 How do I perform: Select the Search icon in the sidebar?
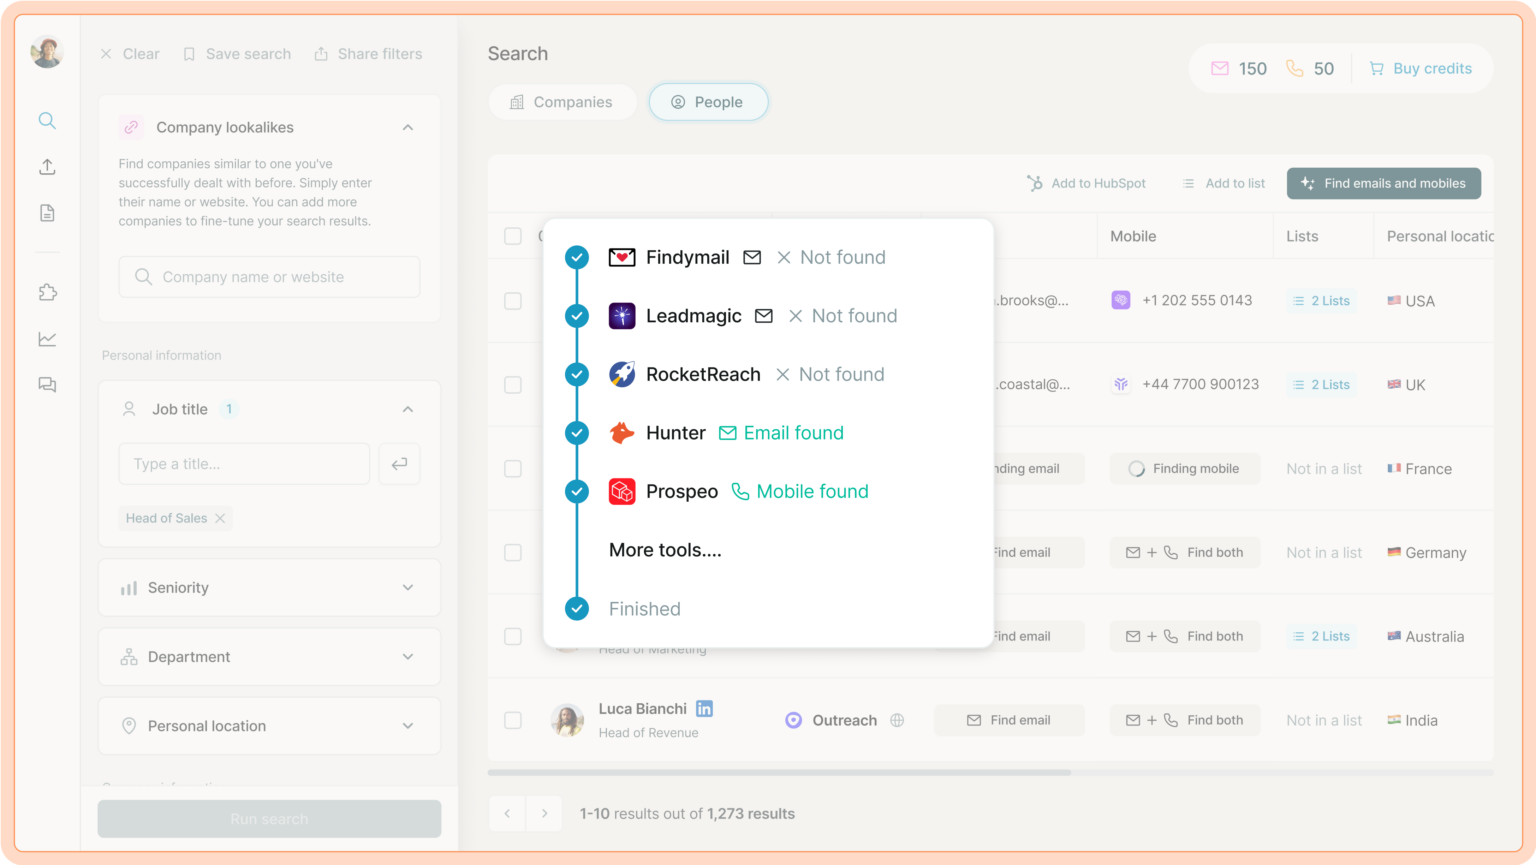pos(46,120)
